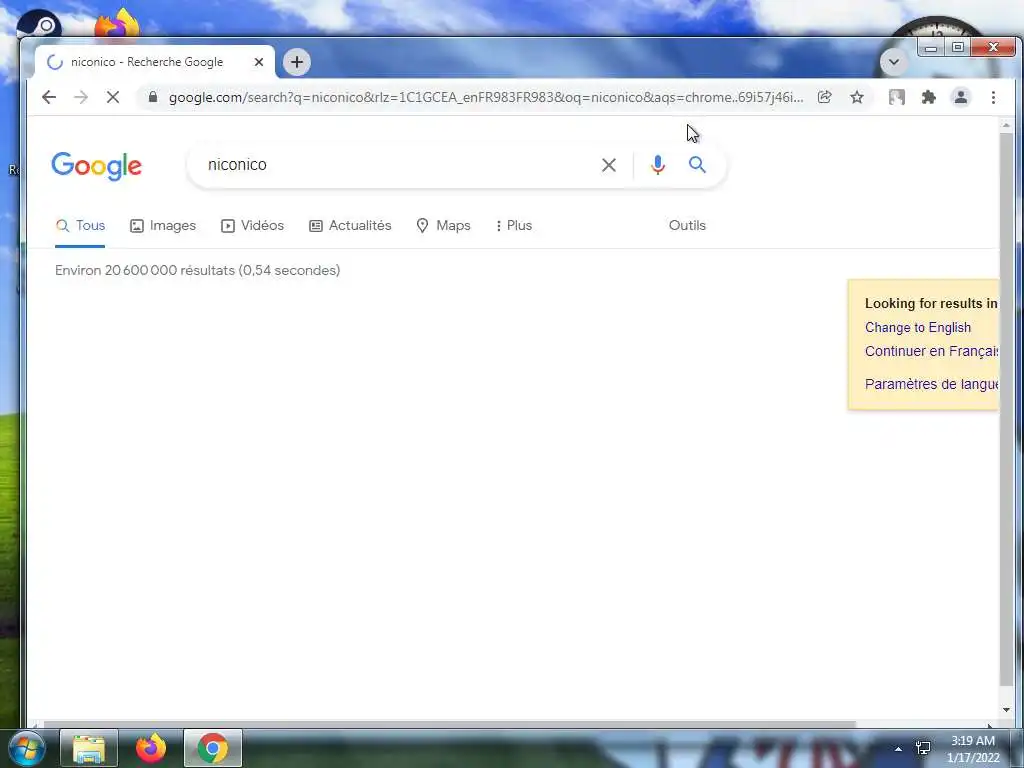Expand the tab search dropdown
Screen dimensions: 1024x768
coord(894,62)
